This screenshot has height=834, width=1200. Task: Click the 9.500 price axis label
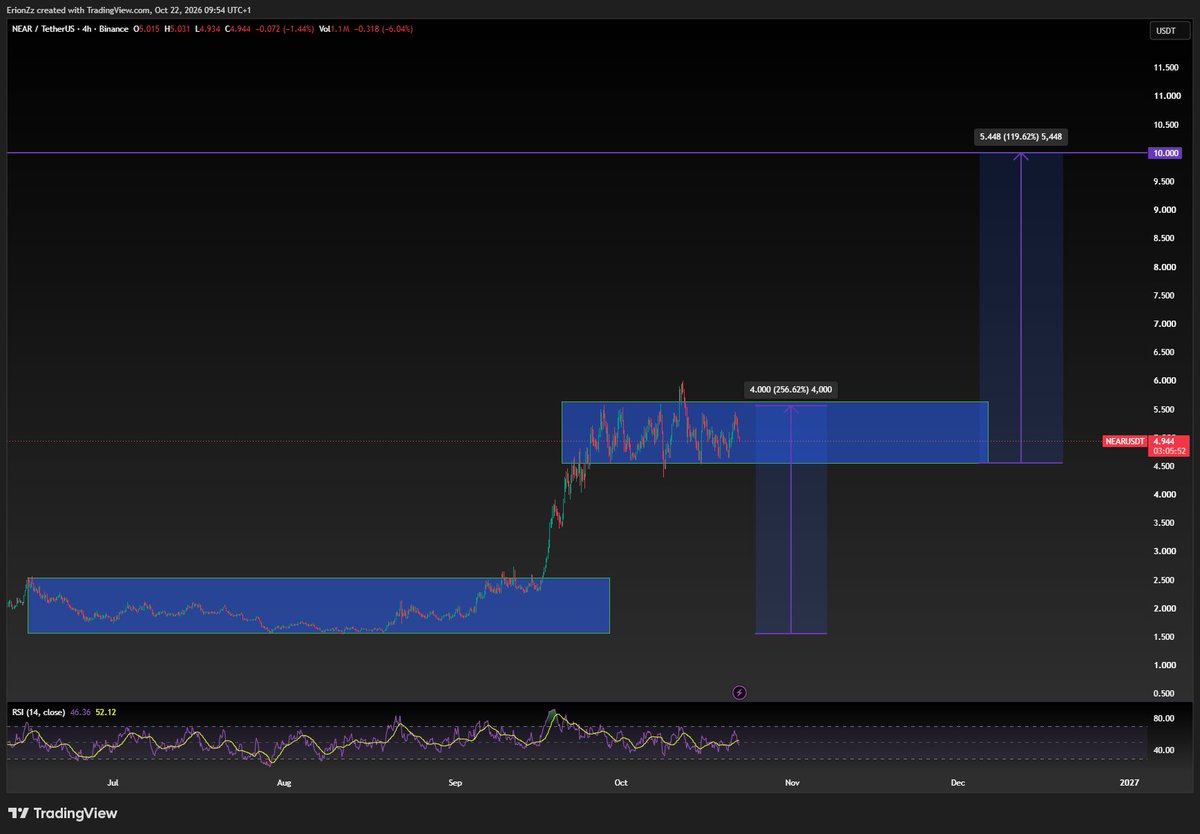coord(1166,182)
